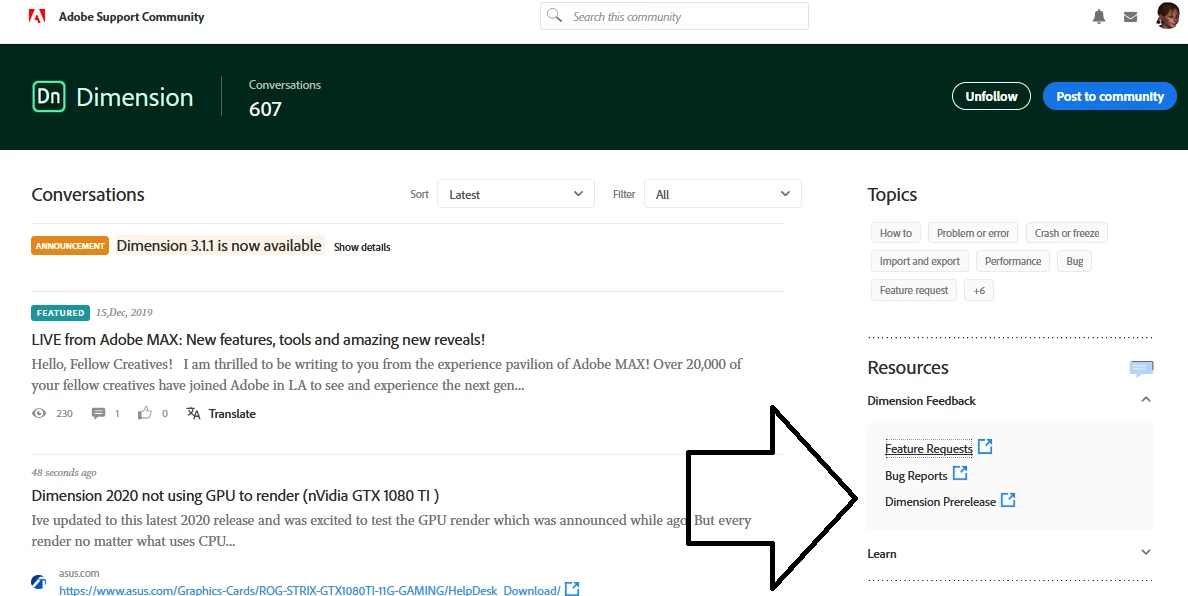Collapse the Dimension Feedback section
Screen dimensions: 1188x596
[1146, 399]
